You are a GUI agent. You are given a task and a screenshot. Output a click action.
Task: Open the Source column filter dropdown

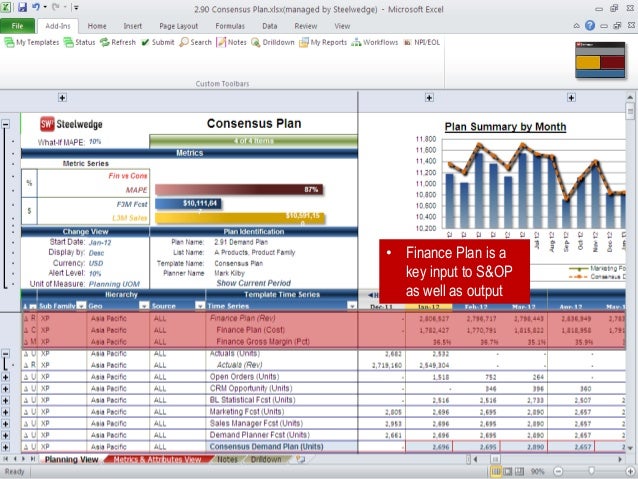(200, 306)
